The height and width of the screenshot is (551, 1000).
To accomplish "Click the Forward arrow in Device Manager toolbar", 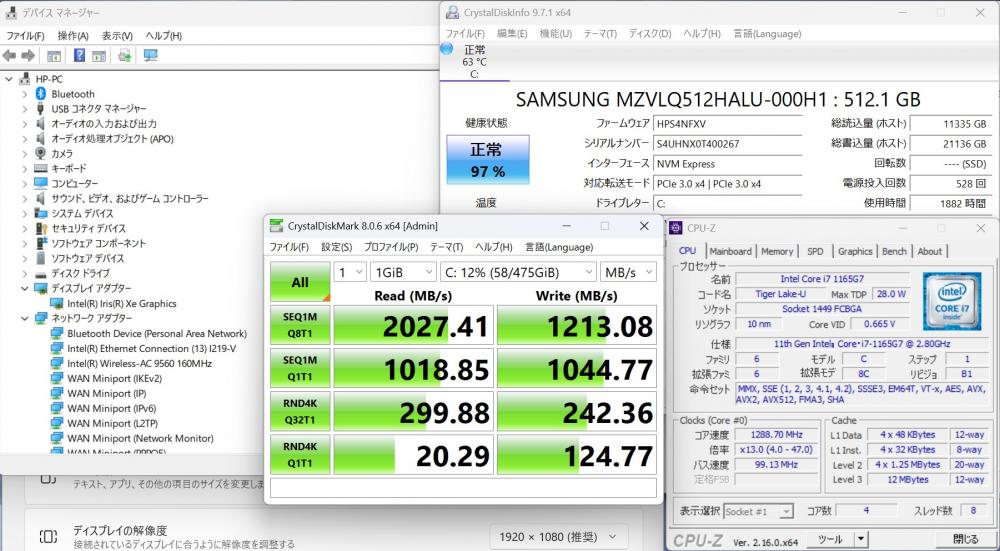I will coord(28,56).
